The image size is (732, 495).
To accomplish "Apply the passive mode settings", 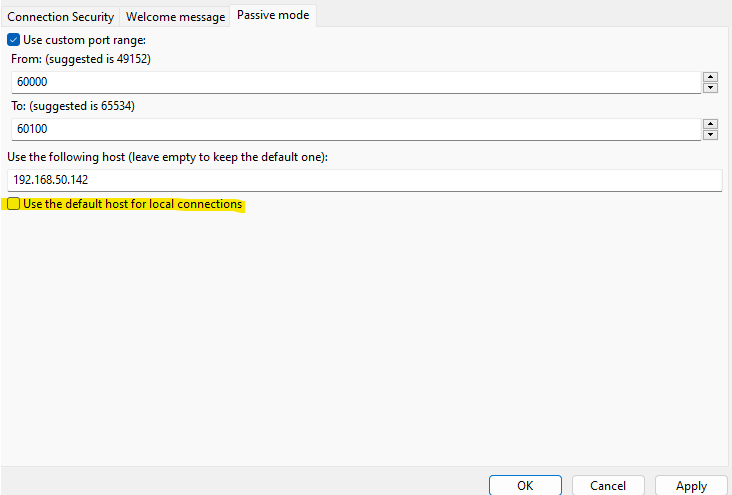I will pyautogui.click(x=691, y=485).
